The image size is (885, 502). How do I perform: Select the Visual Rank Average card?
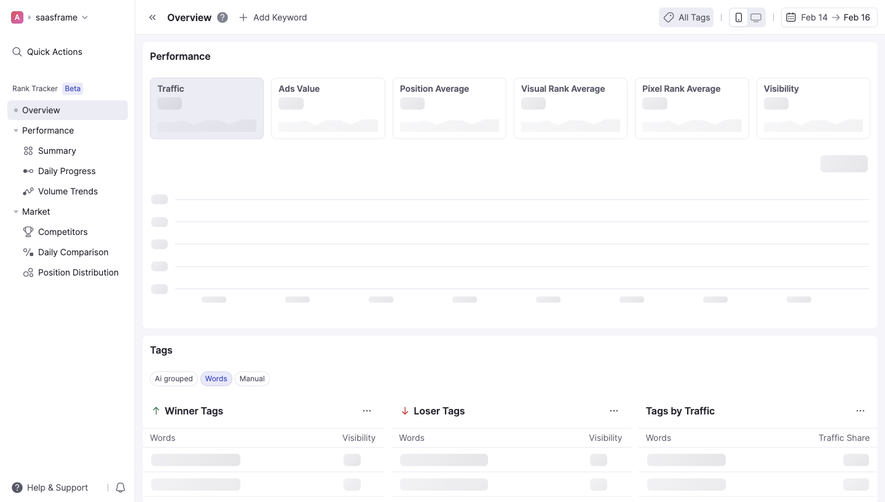pos(571,108)
